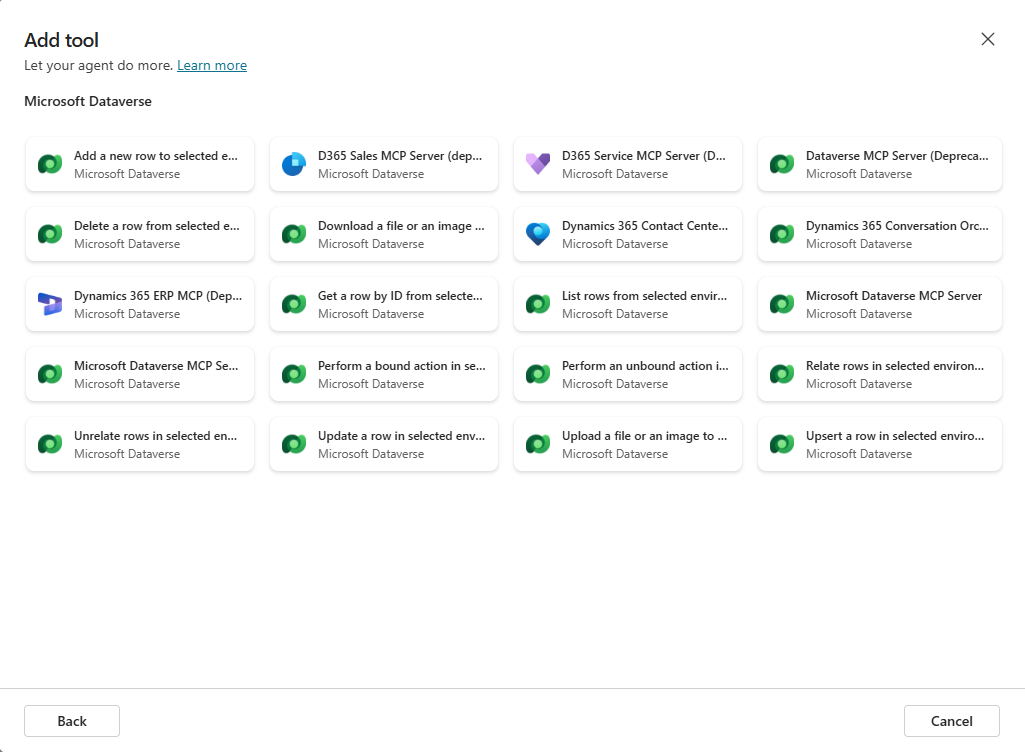Choose 'Delete a row from selected e...' title

(x=157, y=226)
